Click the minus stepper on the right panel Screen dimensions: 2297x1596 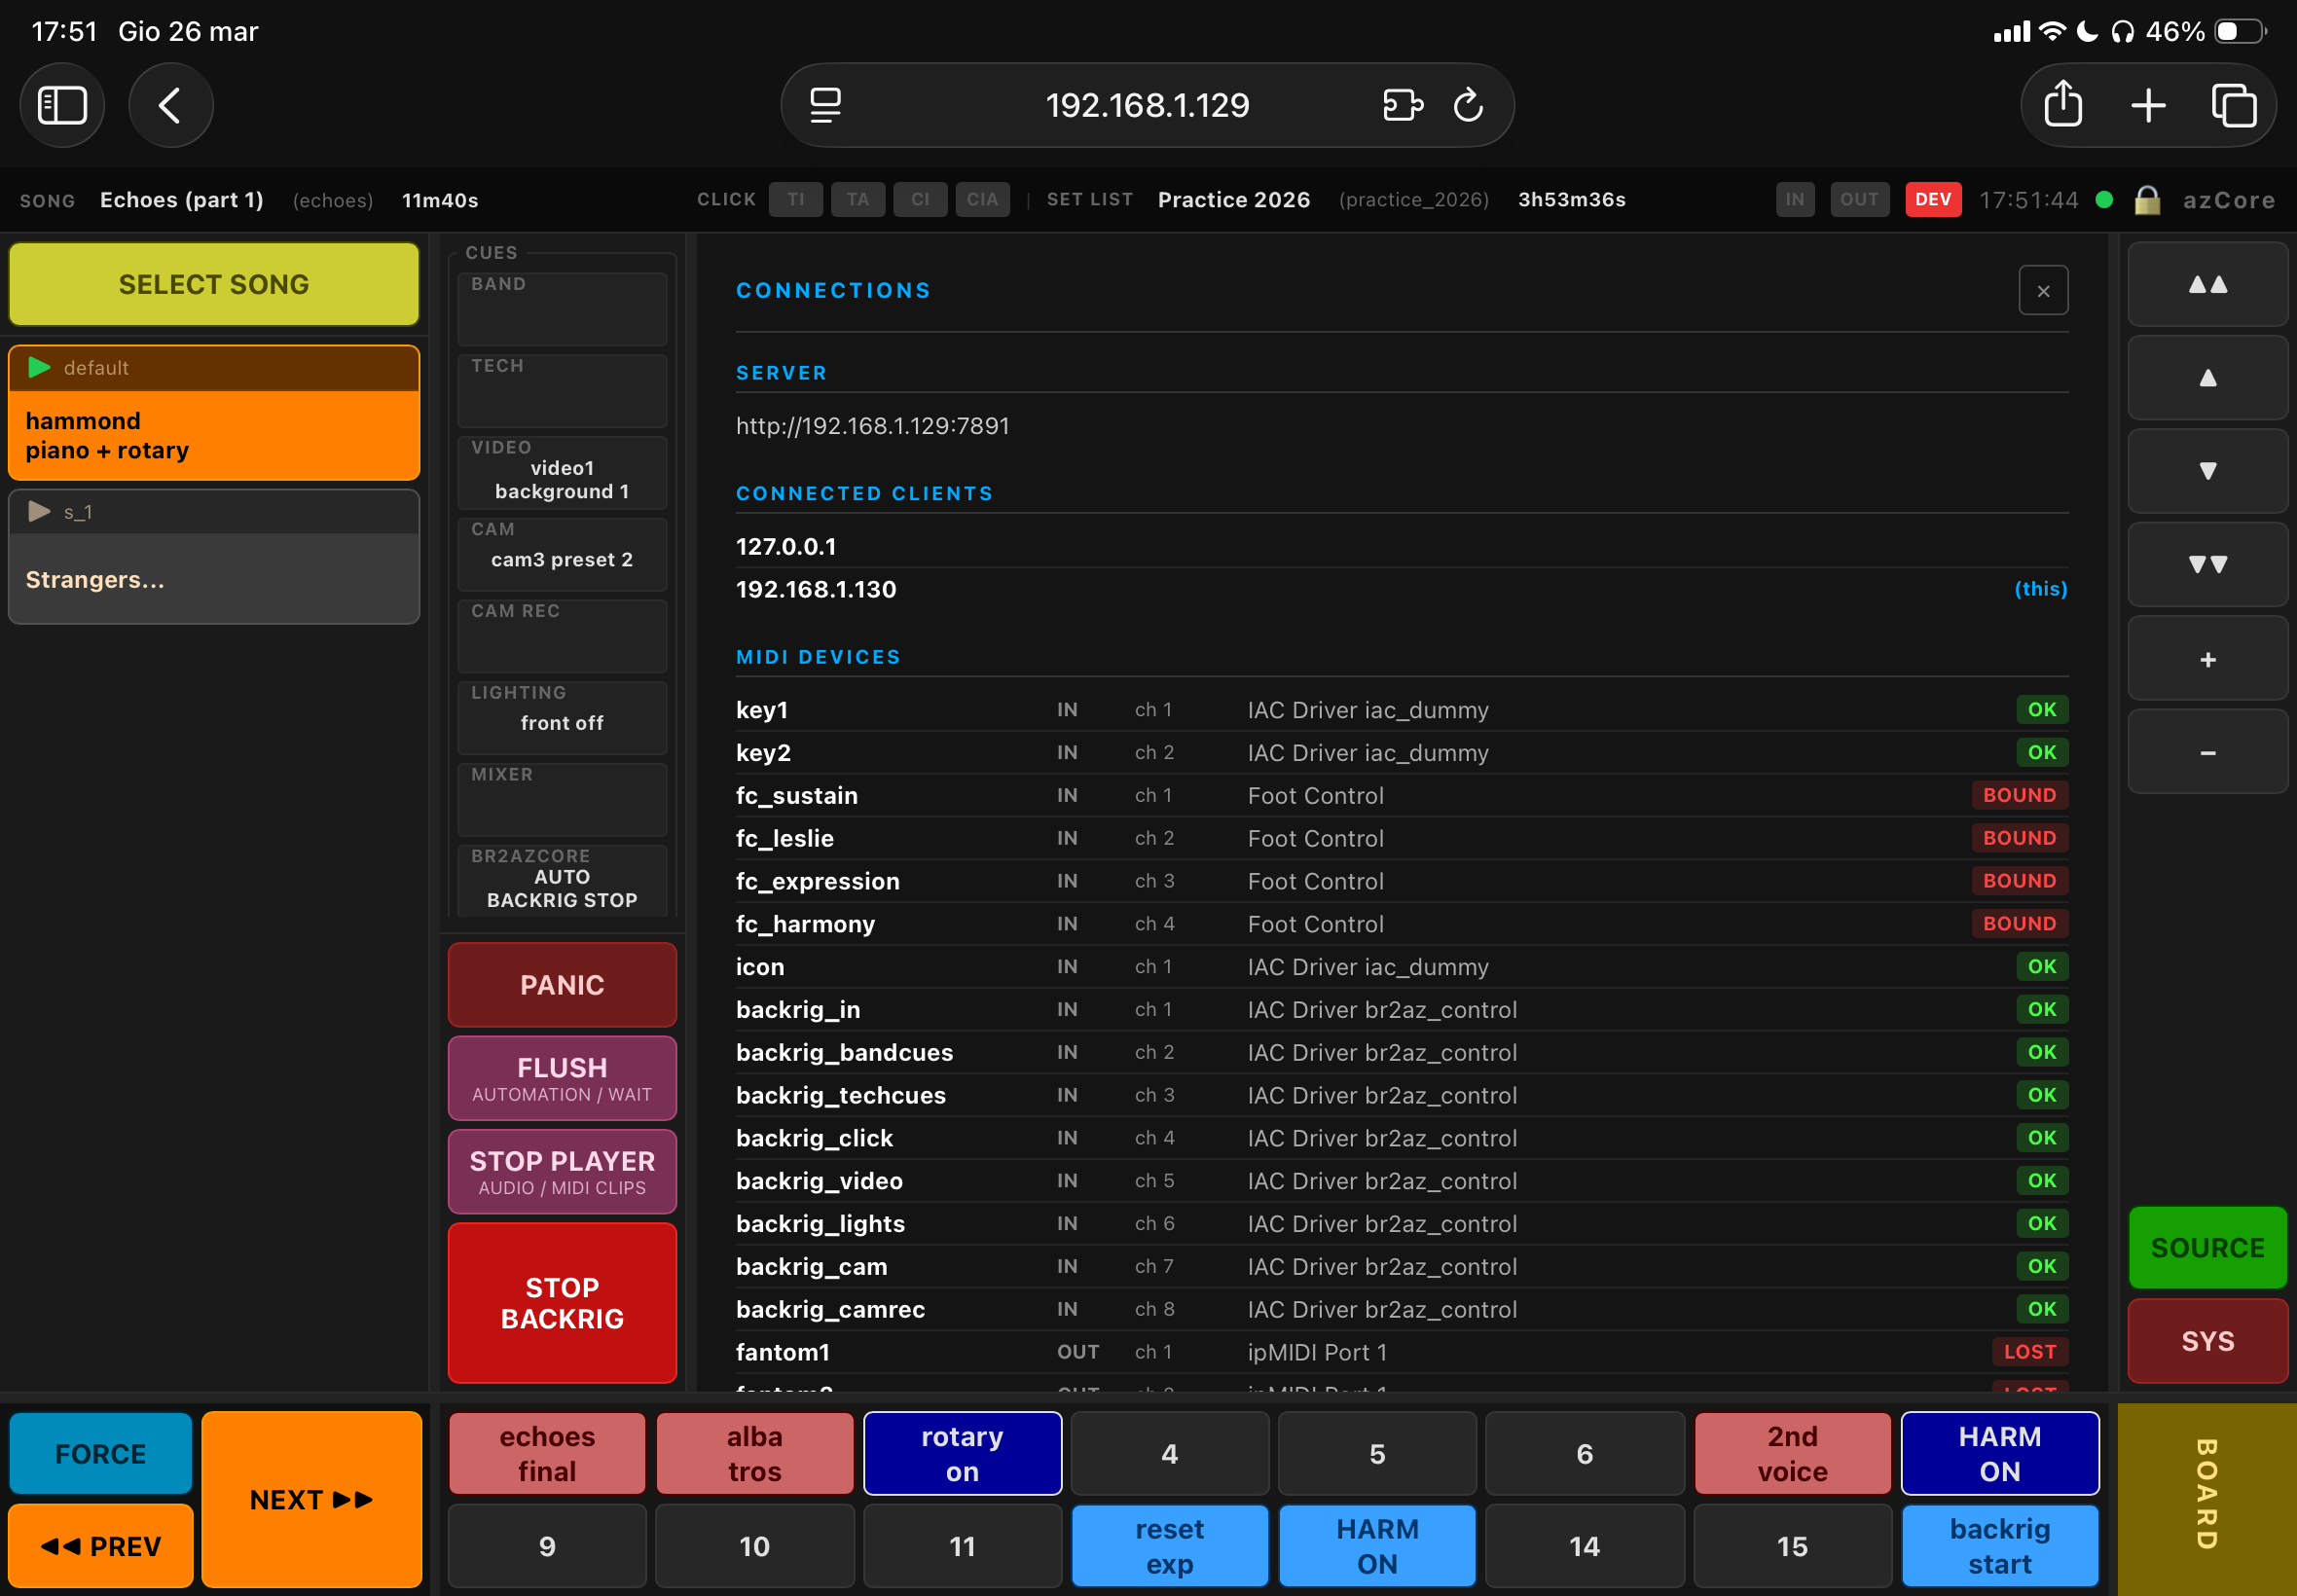click(2207, 751)
